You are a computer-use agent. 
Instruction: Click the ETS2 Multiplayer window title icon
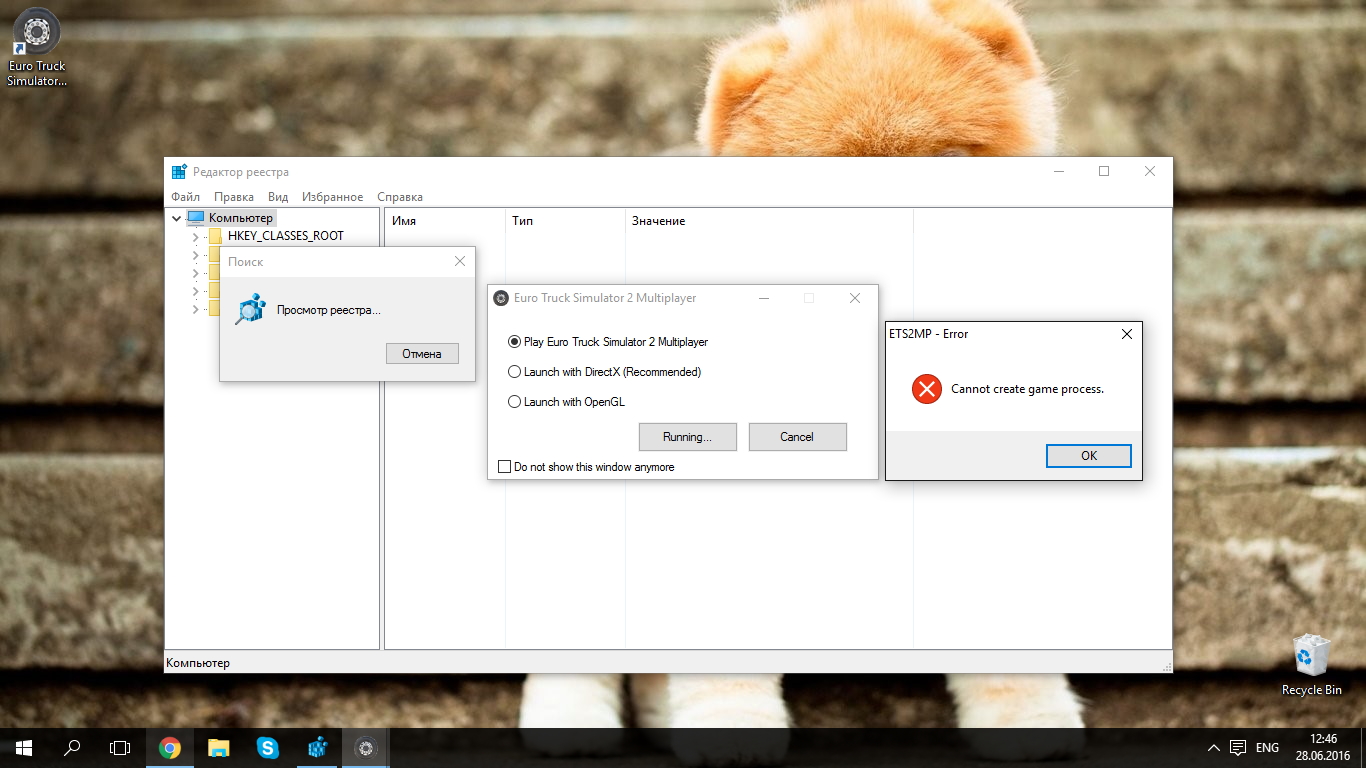[x=501, y=298]
